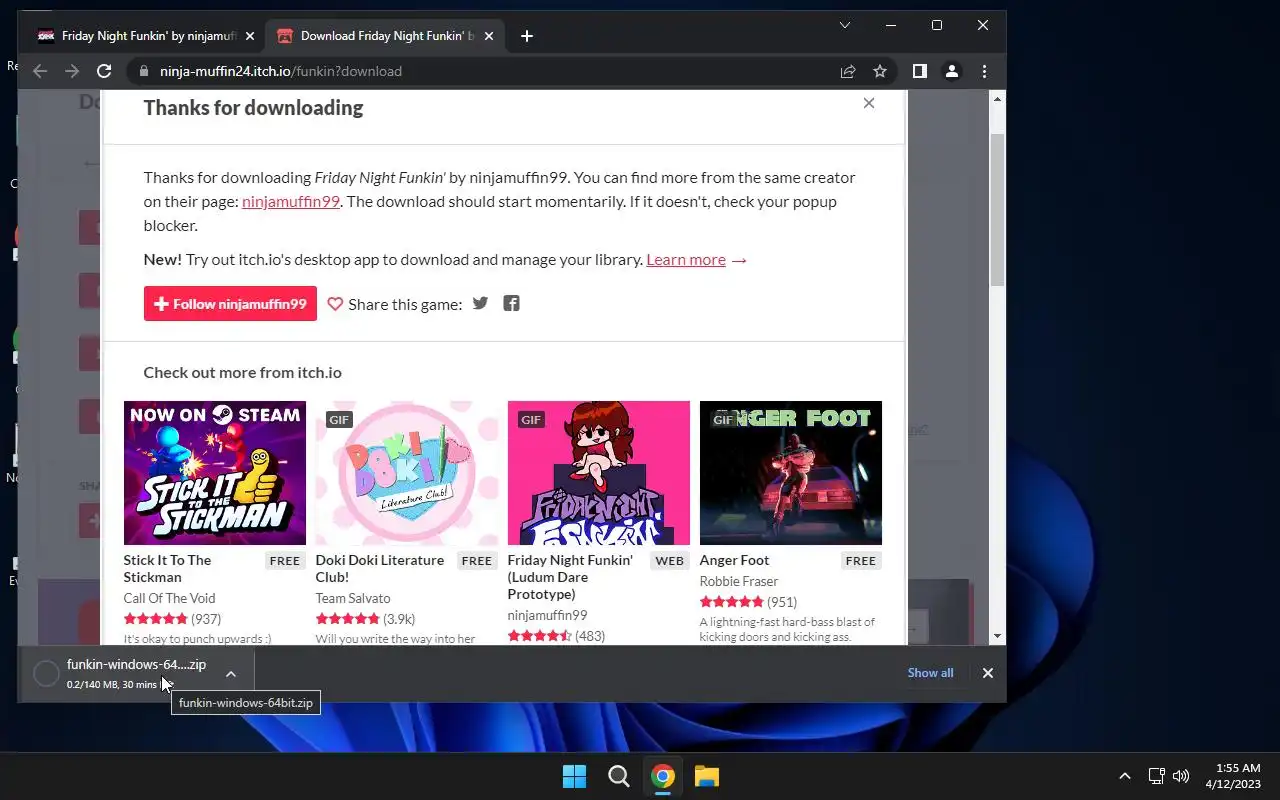Open File Explorer from taskbar
The image size is (1280, 800).
[x=707, y=776]
